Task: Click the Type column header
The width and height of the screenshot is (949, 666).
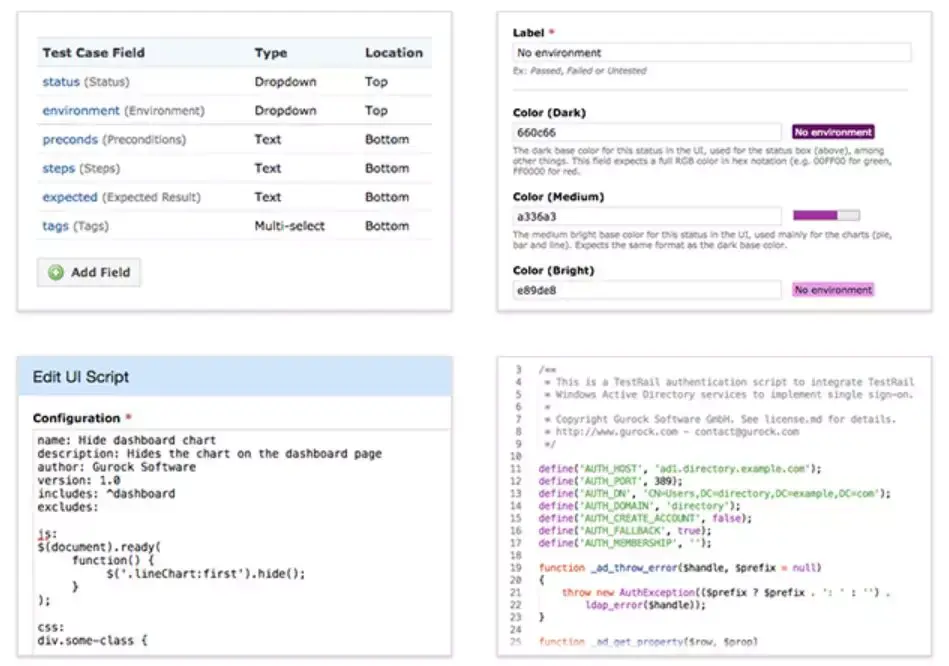Action: (271, 53)
